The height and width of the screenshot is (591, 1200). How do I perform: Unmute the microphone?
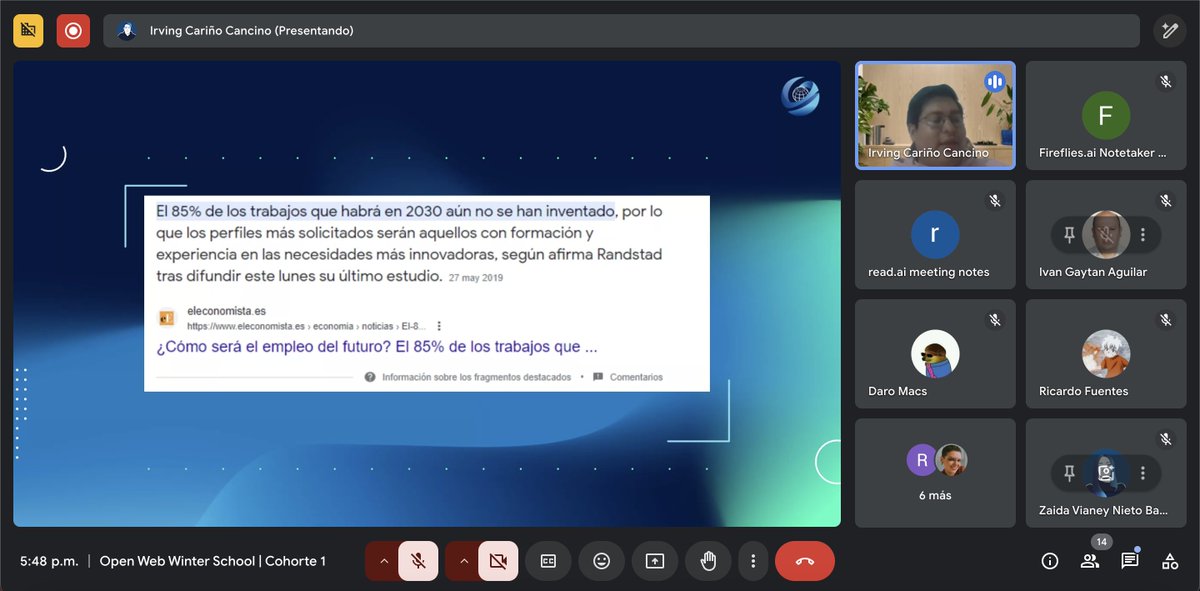pyautogui.click(x=418, y=561)
